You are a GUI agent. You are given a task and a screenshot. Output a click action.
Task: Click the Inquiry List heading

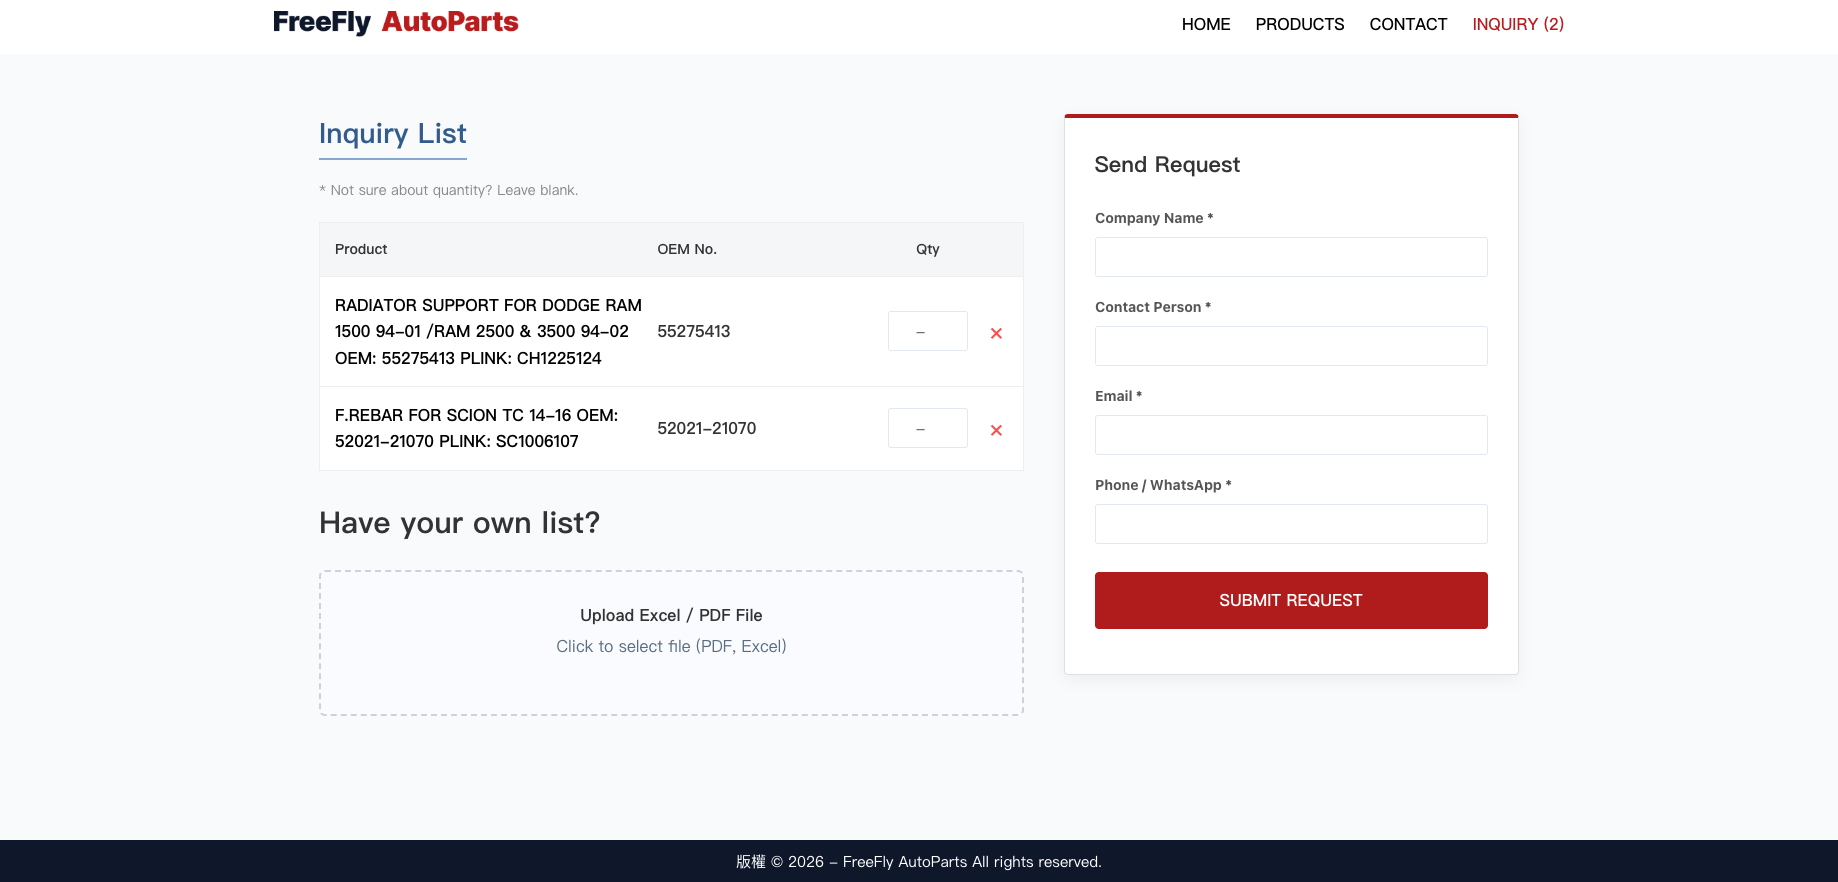coord(392,134)
